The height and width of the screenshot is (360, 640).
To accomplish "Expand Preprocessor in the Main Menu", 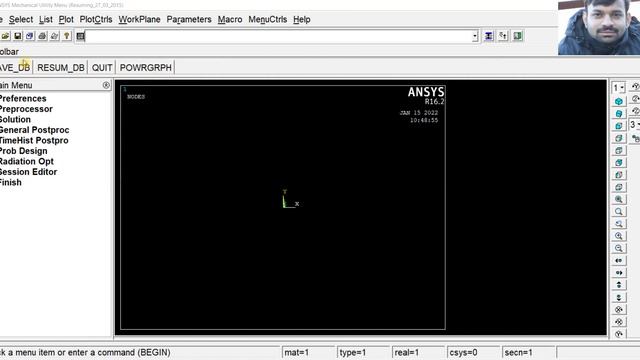I will 26,109.
